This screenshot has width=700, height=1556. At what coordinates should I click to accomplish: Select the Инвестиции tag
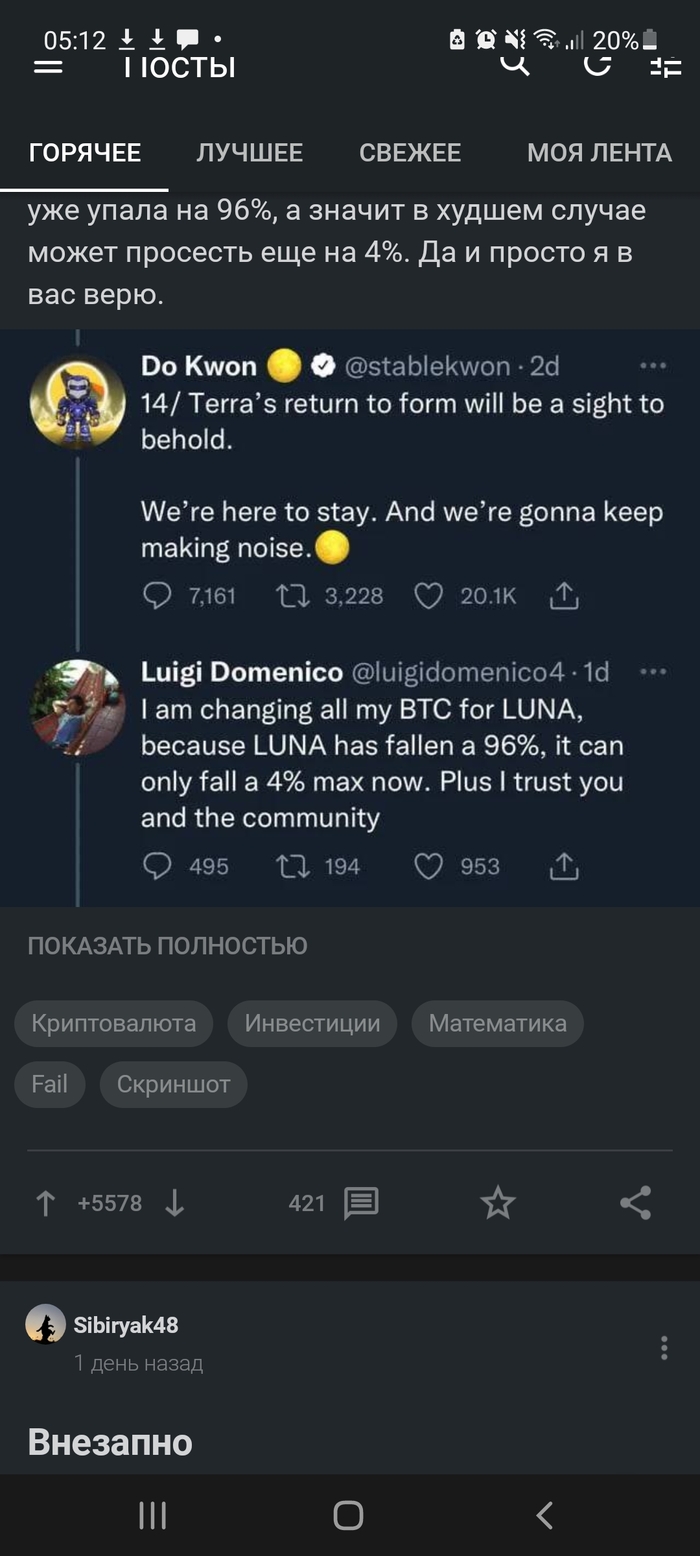[x=312, y=1023]
